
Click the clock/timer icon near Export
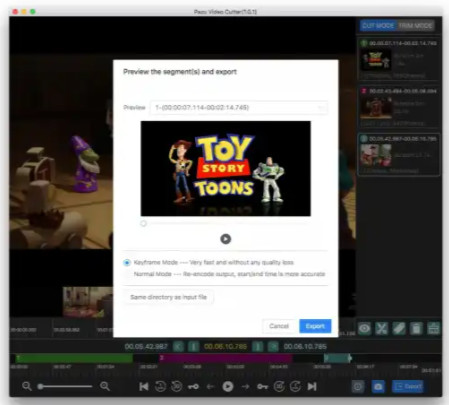(358, 387)
